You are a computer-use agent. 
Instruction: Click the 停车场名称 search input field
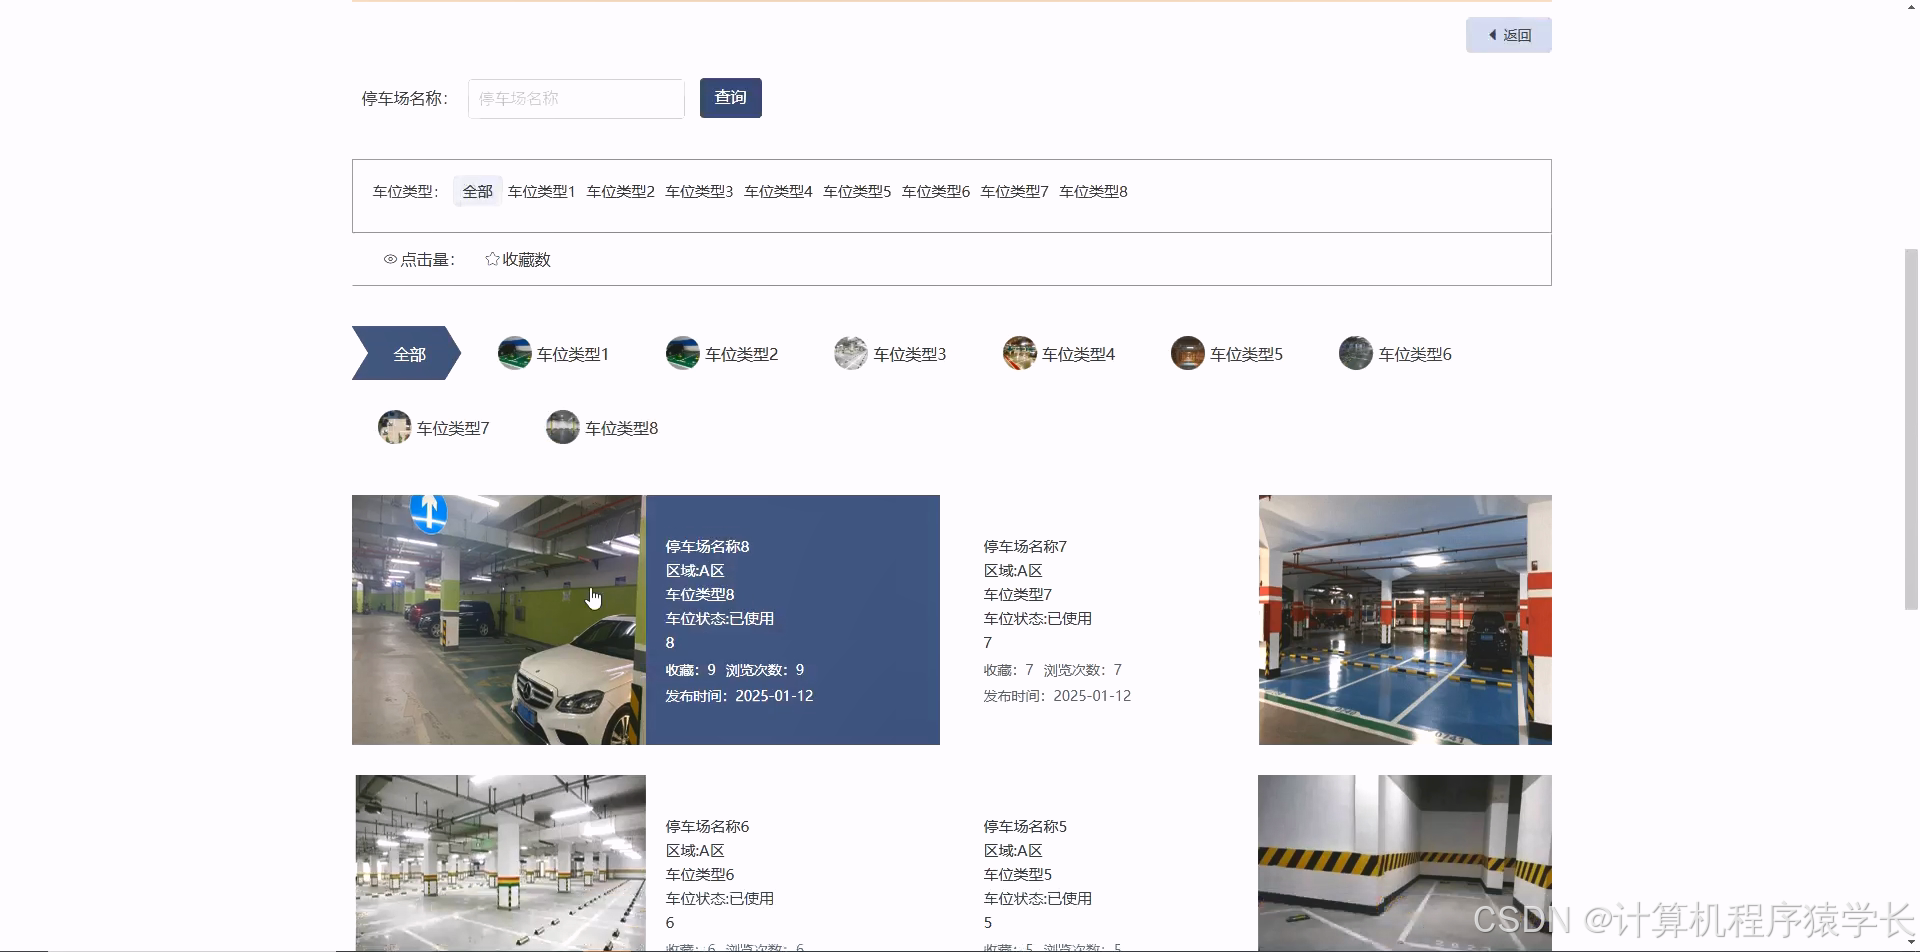click(576, 99)
